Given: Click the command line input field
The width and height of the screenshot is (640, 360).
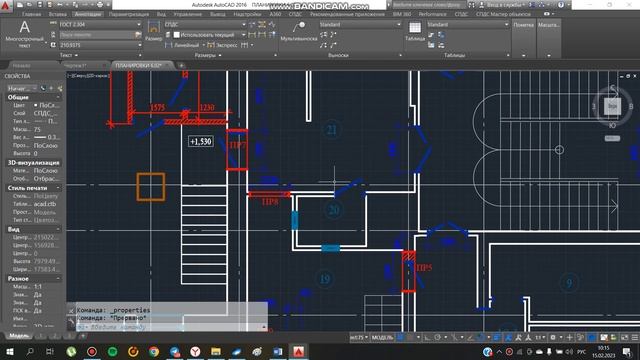Looking at the screenshot, I should click(x=167, y=327).
